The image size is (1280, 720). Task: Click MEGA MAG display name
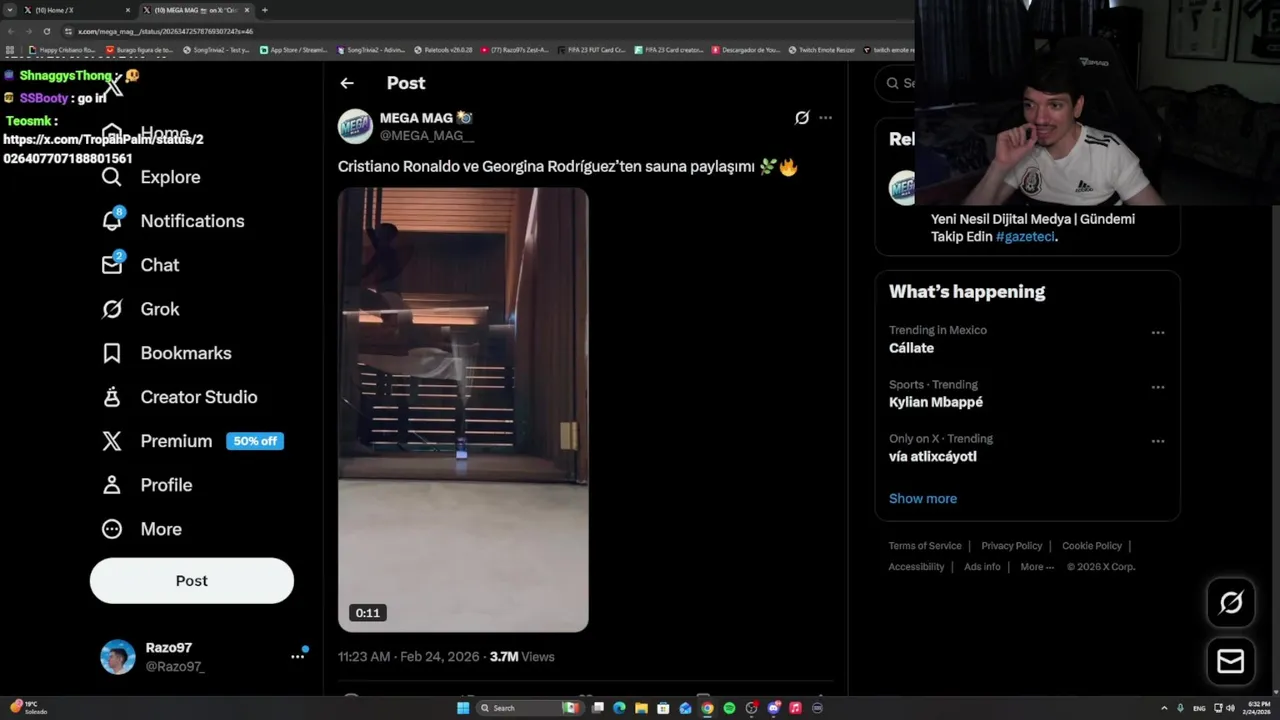pyautogui.click(x=417, y=118)
